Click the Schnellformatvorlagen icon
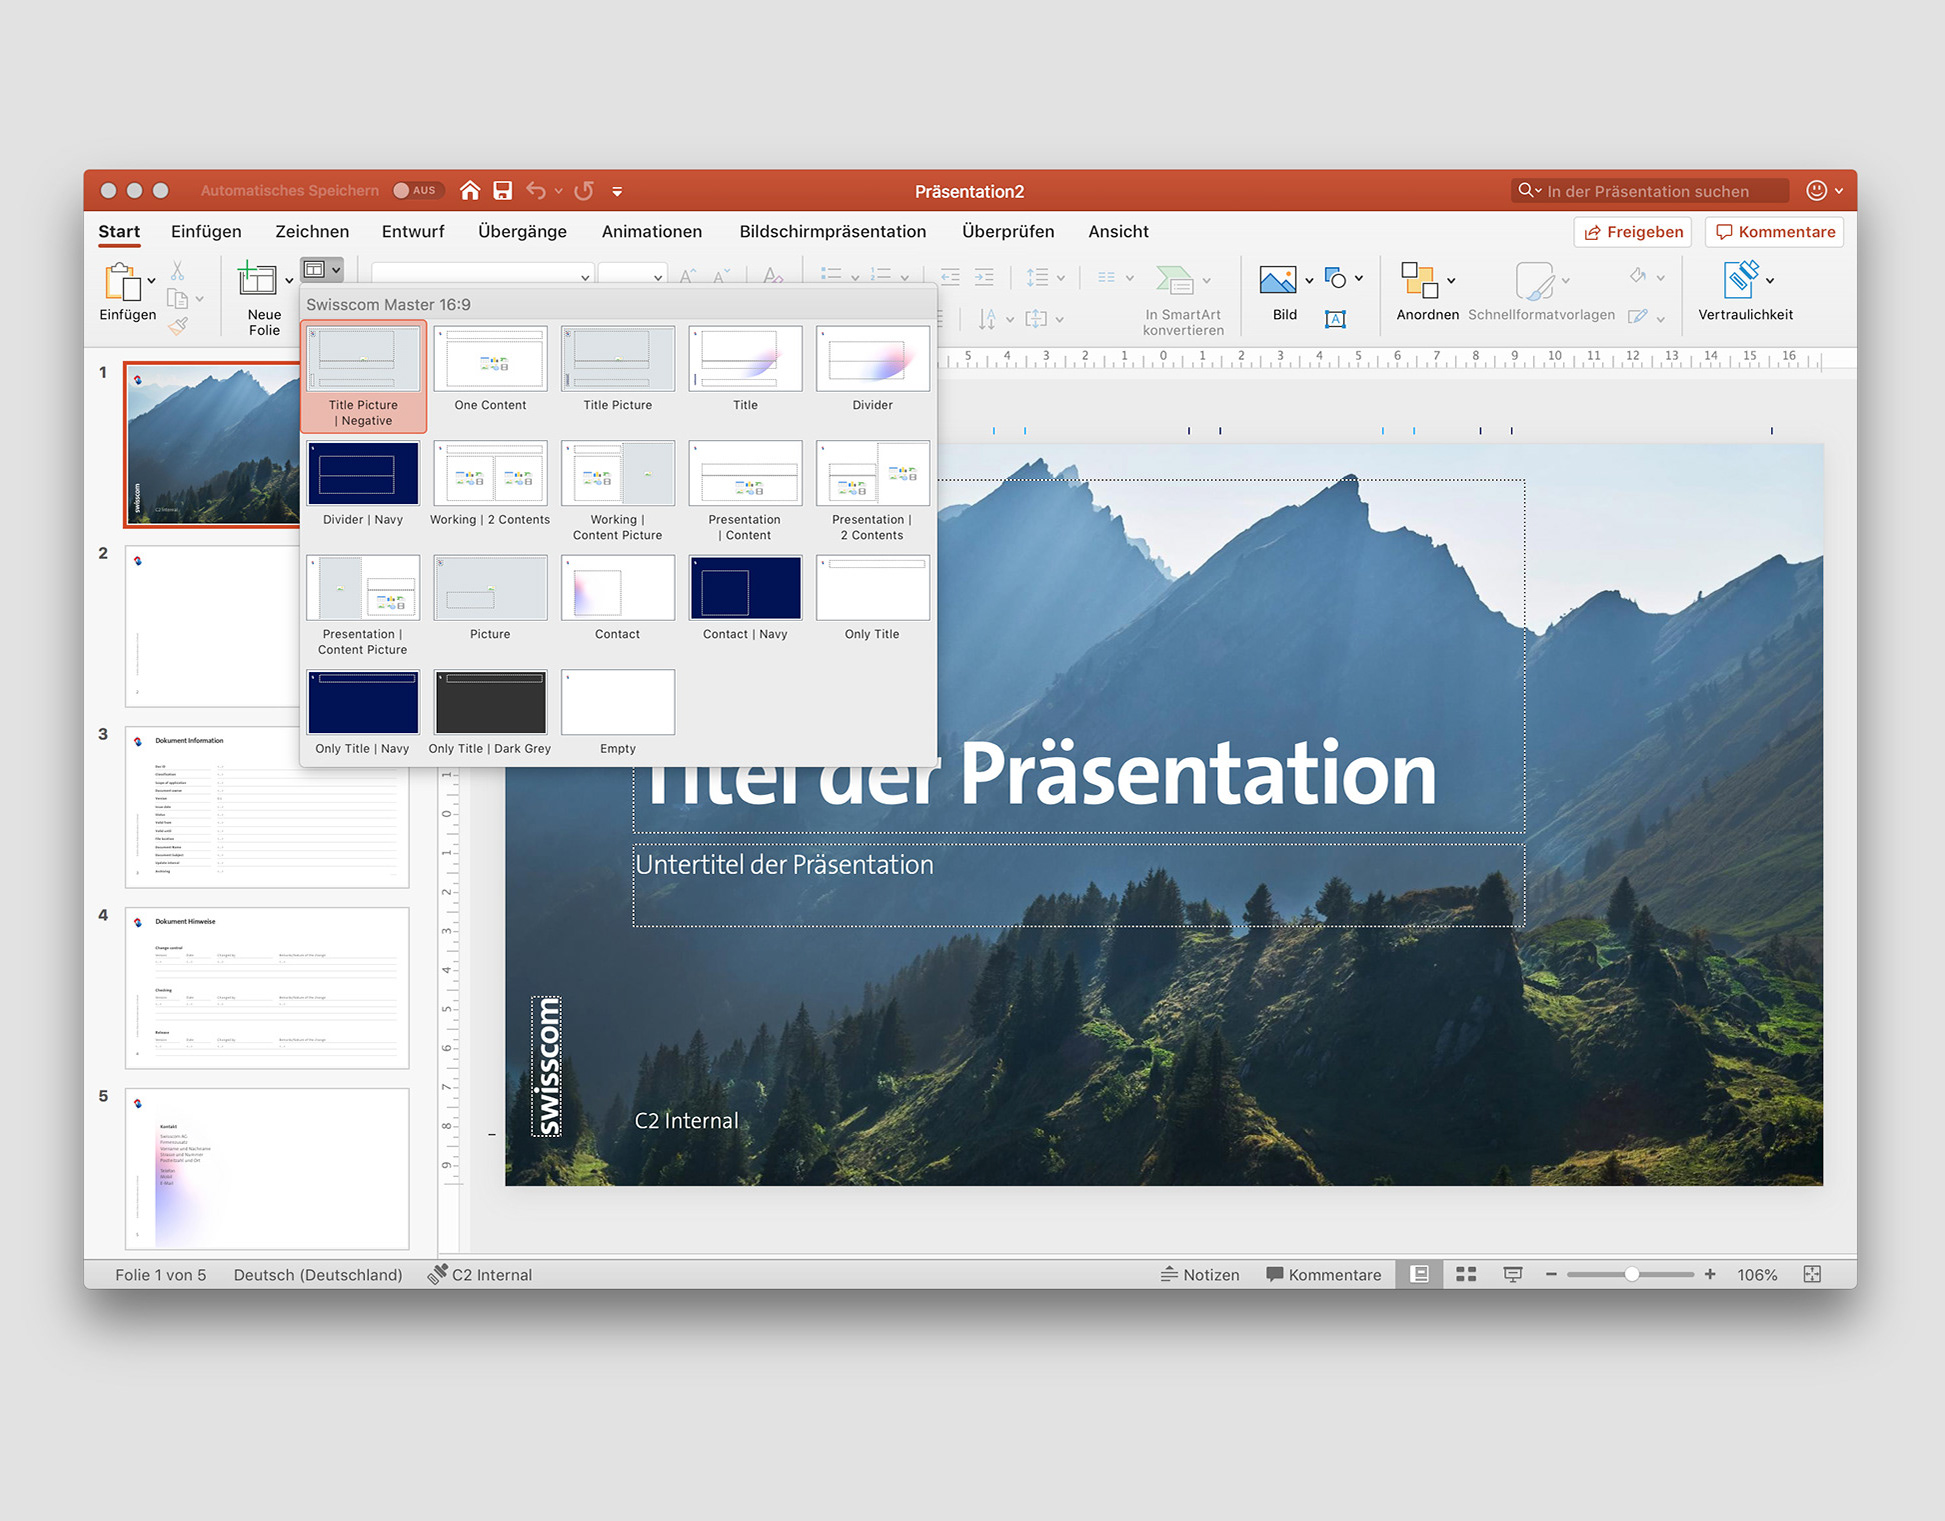 point(1534,281)
